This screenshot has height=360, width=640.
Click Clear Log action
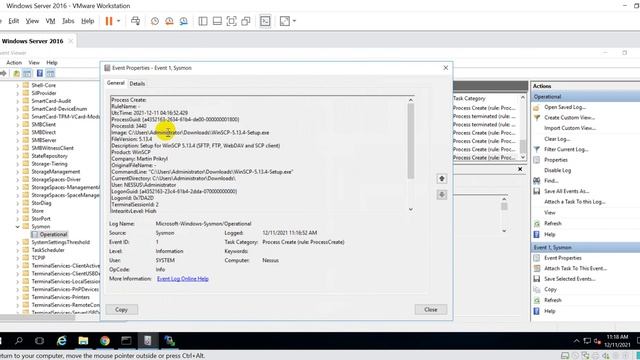point(557,139)
